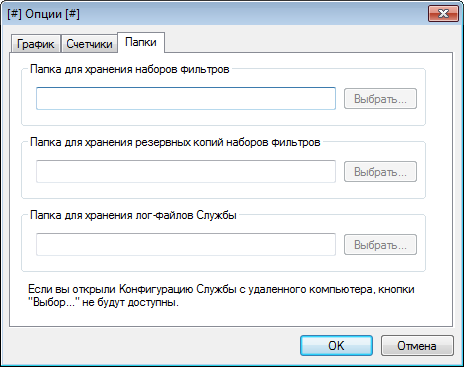Click label Папка для хранения резервных копий наборов фильтров
Screen dimensions: 464x367
(x=175, y=142)
